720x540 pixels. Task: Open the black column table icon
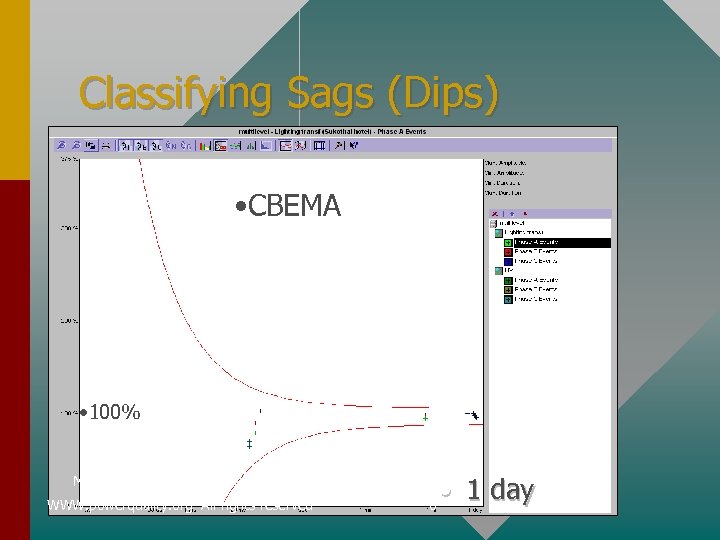320,146
